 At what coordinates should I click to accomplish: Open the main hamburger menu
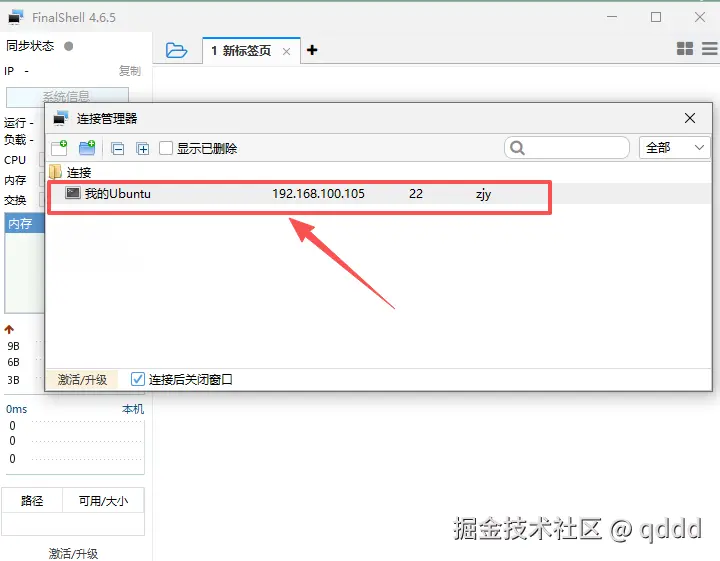(709, 49)
